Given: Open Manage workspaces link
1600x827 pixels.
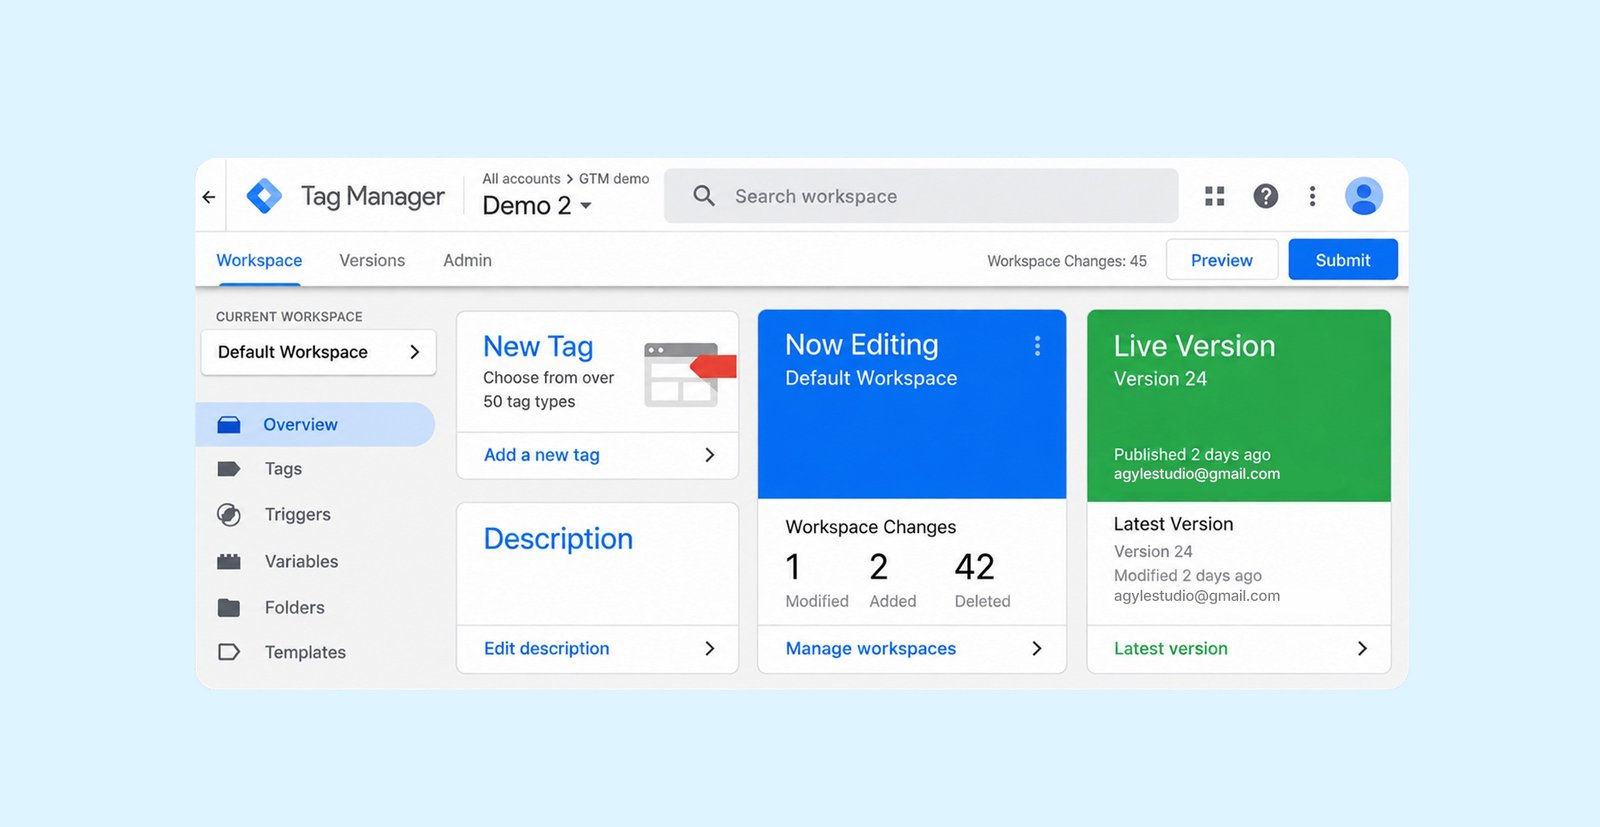Looking at the screenshot, I should [871, 648].
